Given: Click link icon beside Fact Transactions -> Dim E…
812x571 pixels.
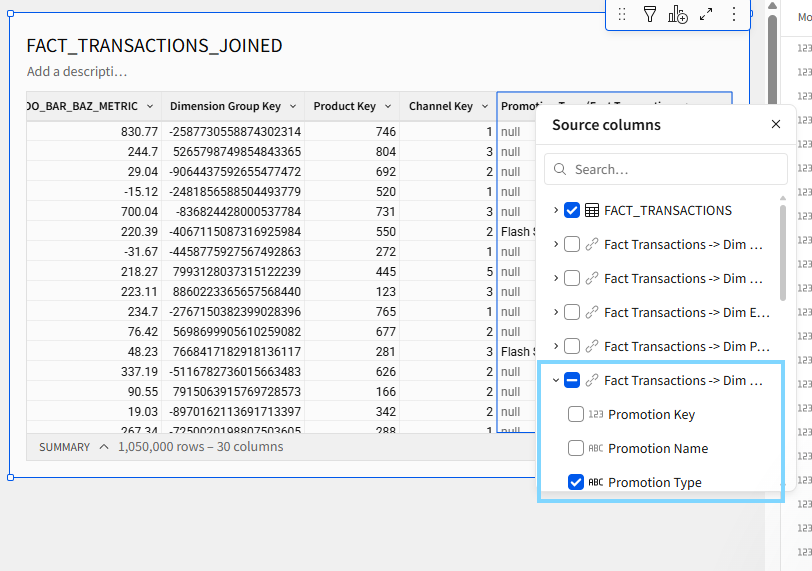Looking at the screenshot, I should click(x=592, y=313).
